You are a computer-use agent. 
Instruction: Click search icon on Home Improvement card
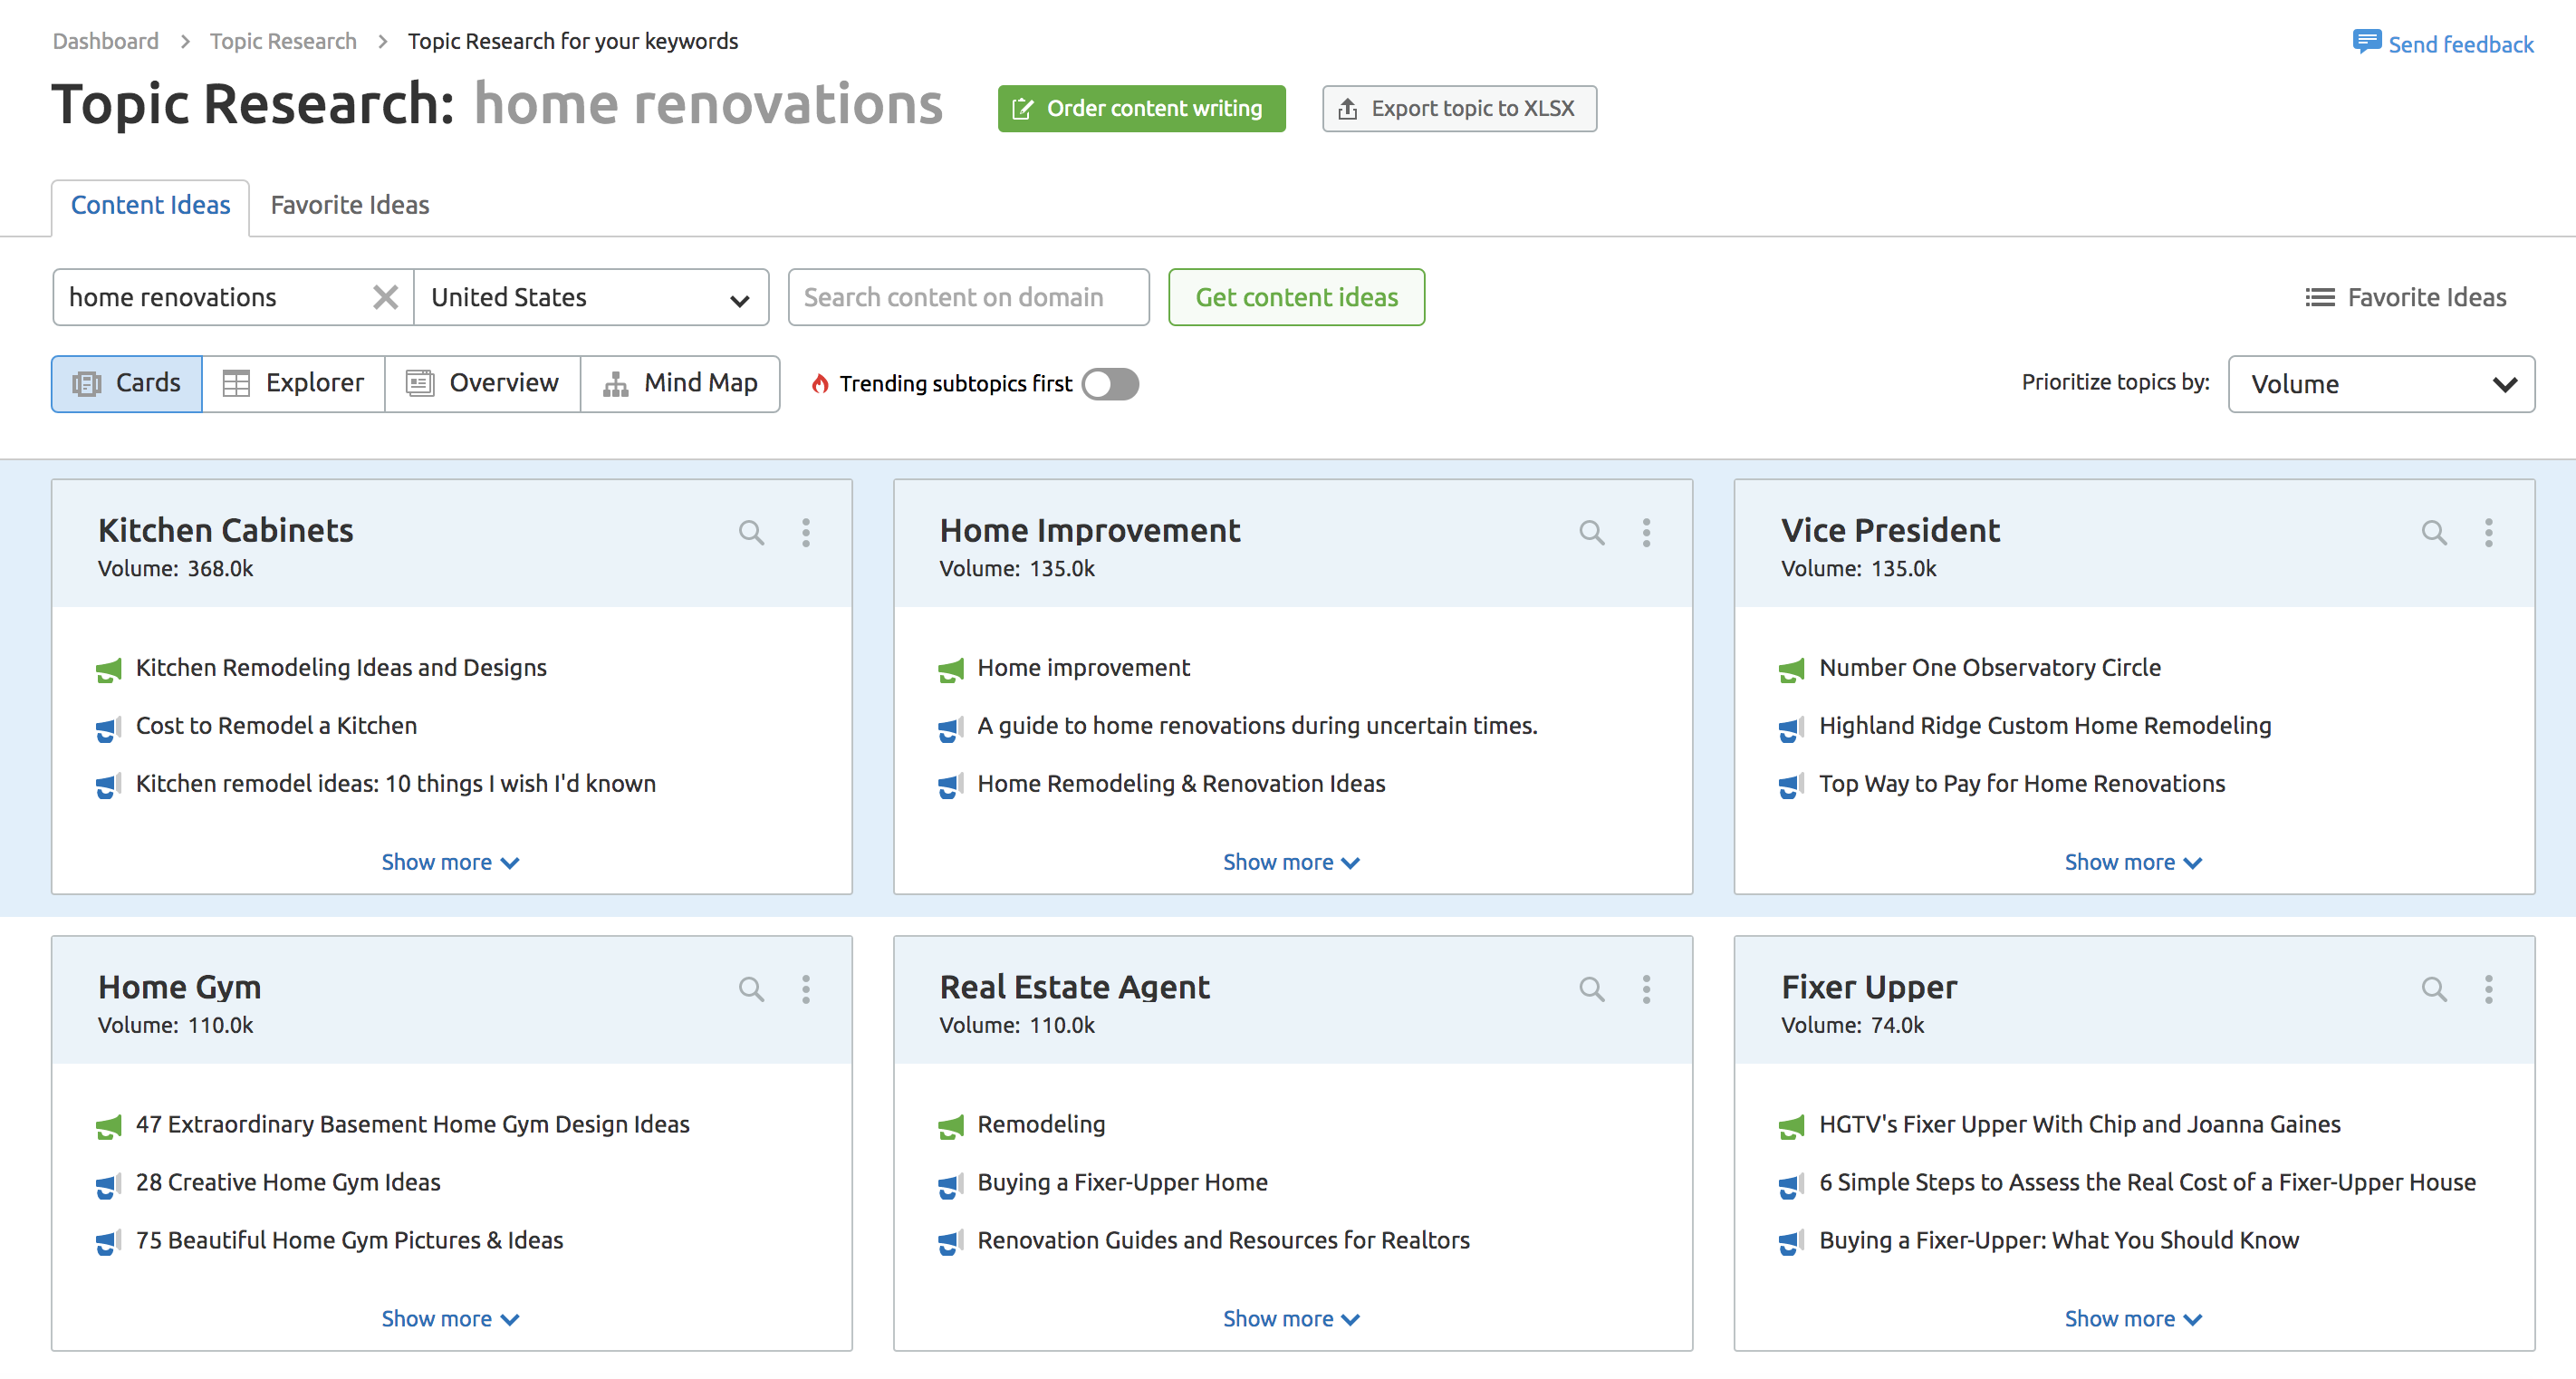1592,533
